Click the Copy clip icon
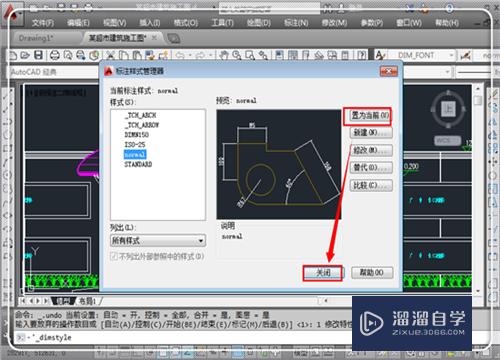 point(124,55)
